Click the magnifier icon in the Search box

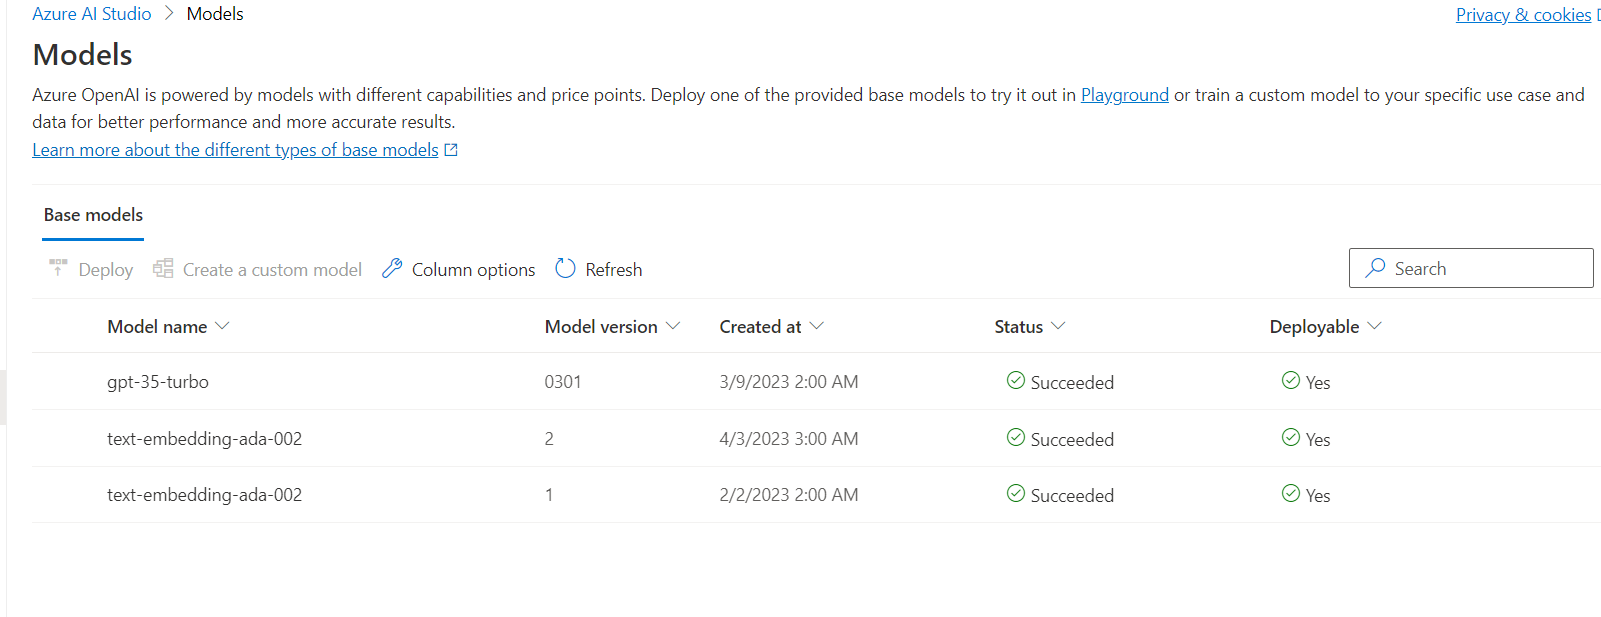click(1377, 268)
